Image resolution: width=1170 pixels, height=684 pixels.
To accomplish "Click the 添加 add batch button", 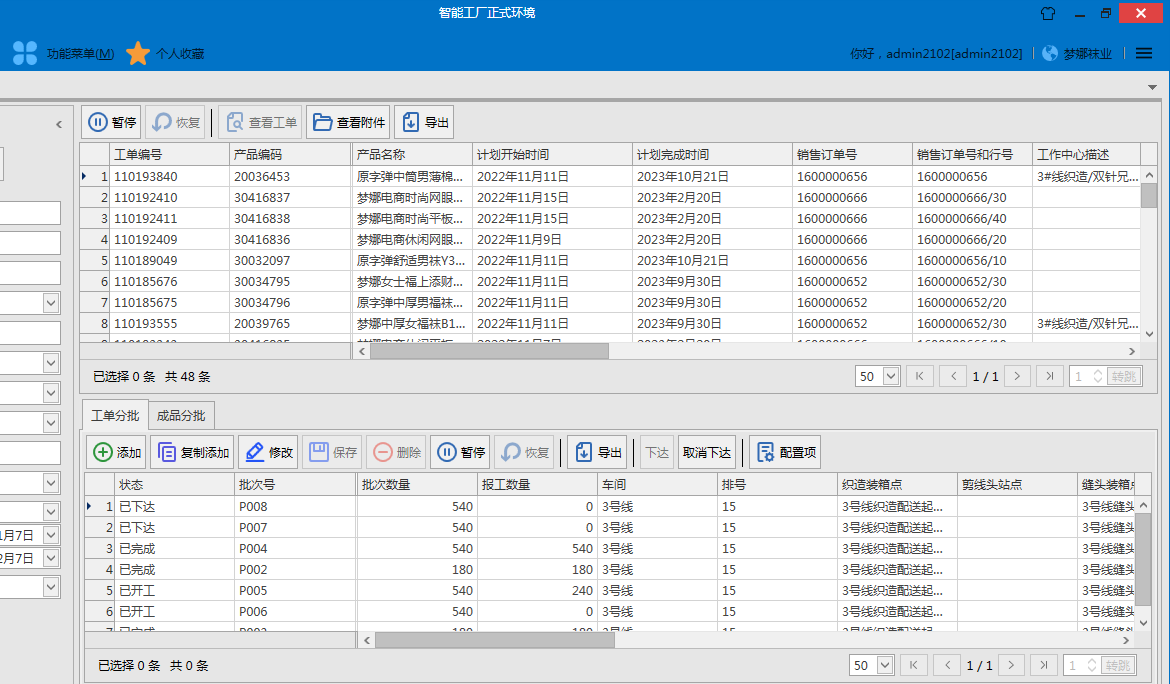I will pyautogui.click(x=117, y=452).
